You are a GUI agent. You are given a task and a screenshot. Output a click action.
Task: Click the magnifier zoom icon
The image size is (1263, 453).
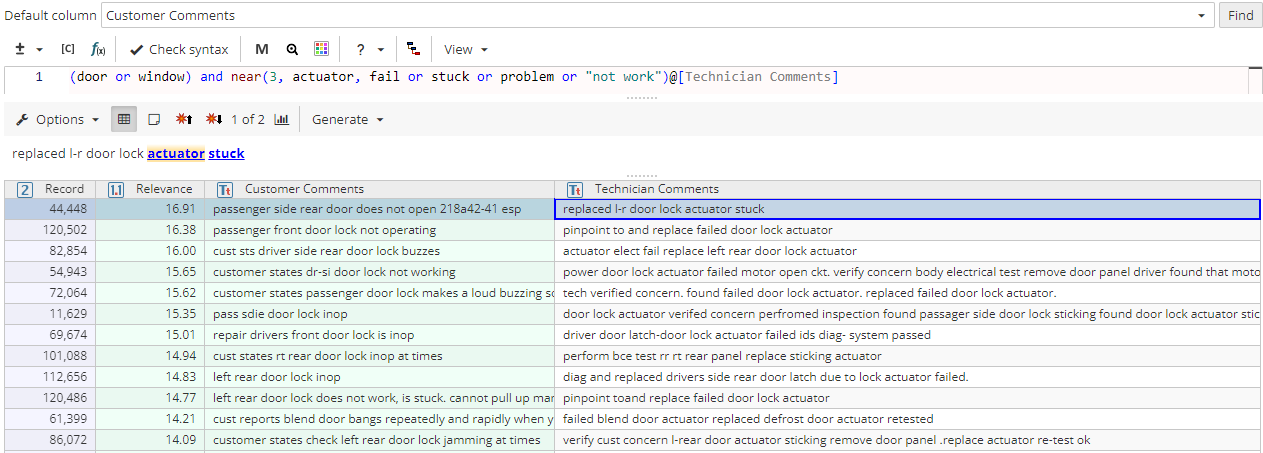(x=292, y=49)
